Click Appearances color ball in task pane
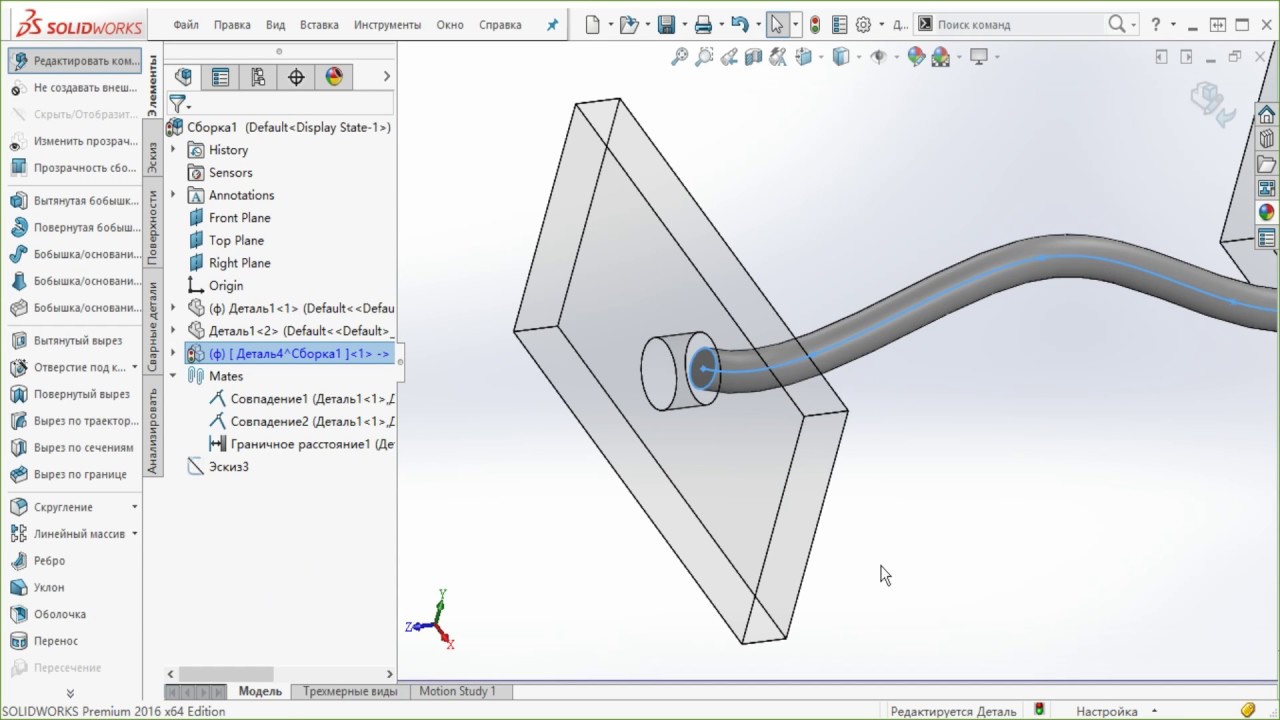The width and height of the screenshot is (1280, 720). point(1267,212)
